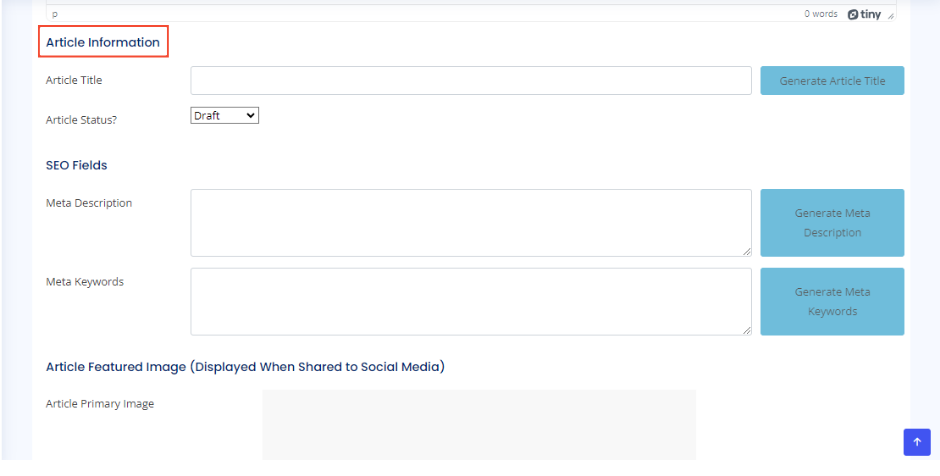The image size is (940, 476).
Task: Click the 'p' element path in editor
Action: (55, 14)
